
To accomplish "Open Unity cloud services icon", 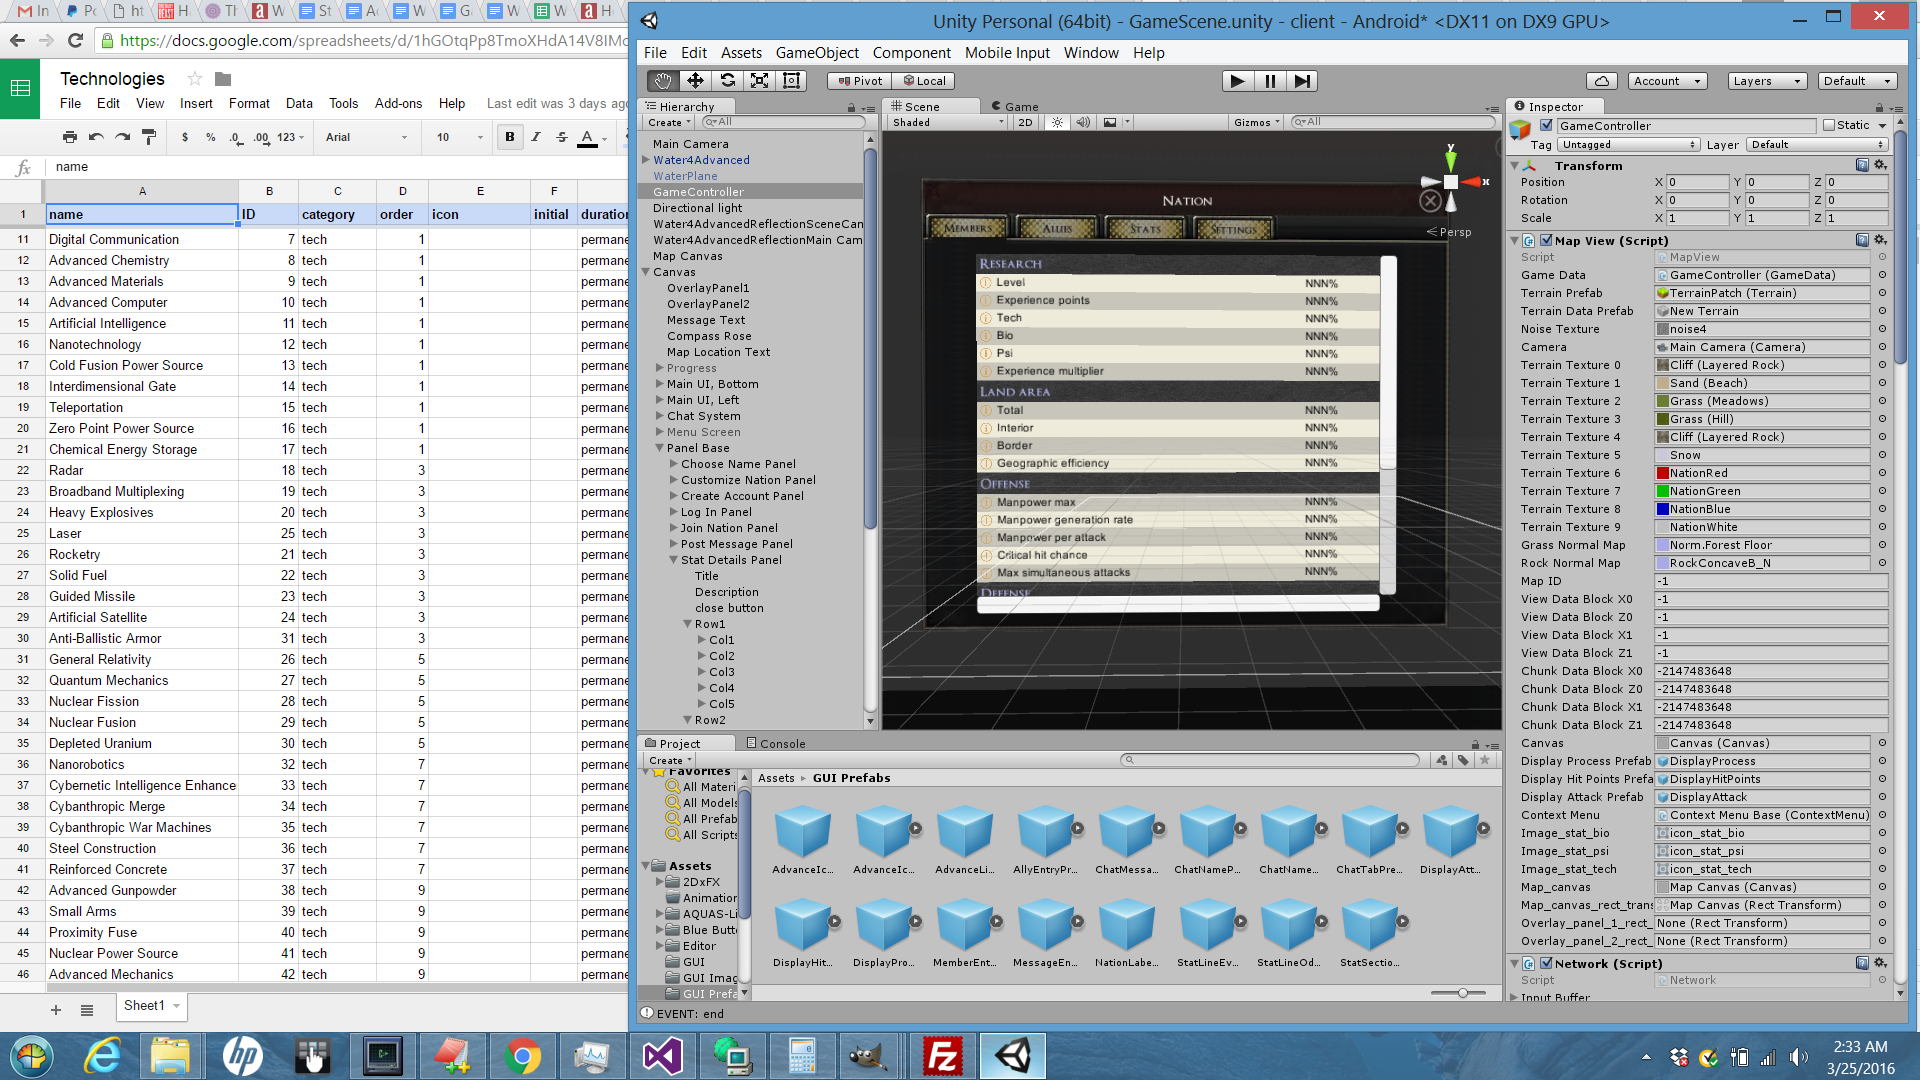I will coord(1602,81).
